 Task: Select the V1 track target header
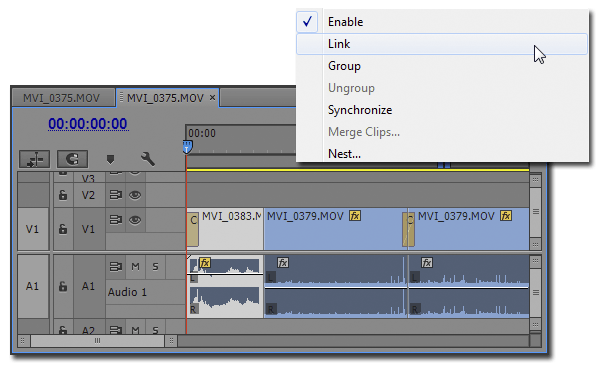(x=88, y=229)
